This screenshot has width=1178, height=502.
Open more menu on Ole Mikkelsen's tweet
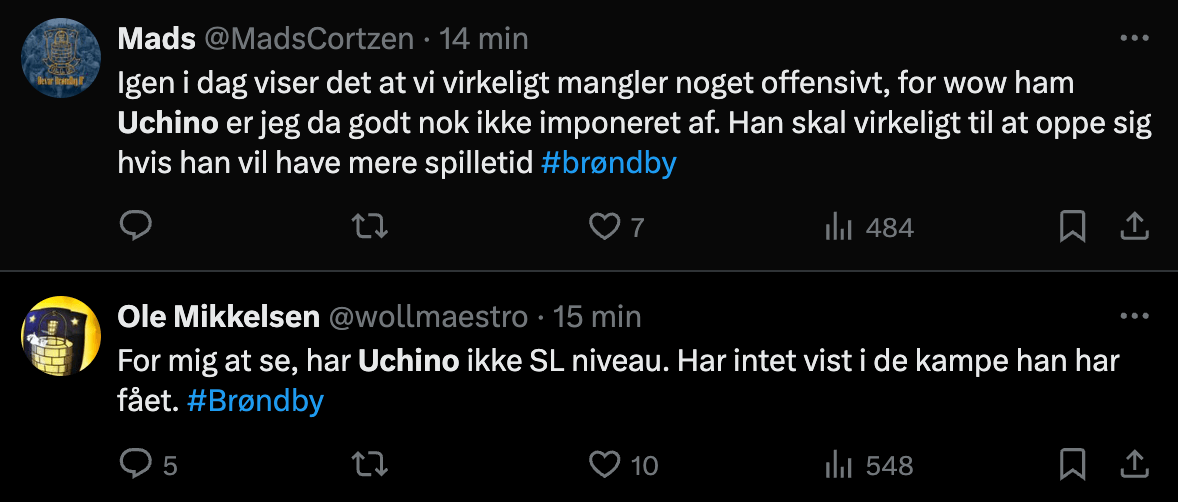click(1134, 316)
